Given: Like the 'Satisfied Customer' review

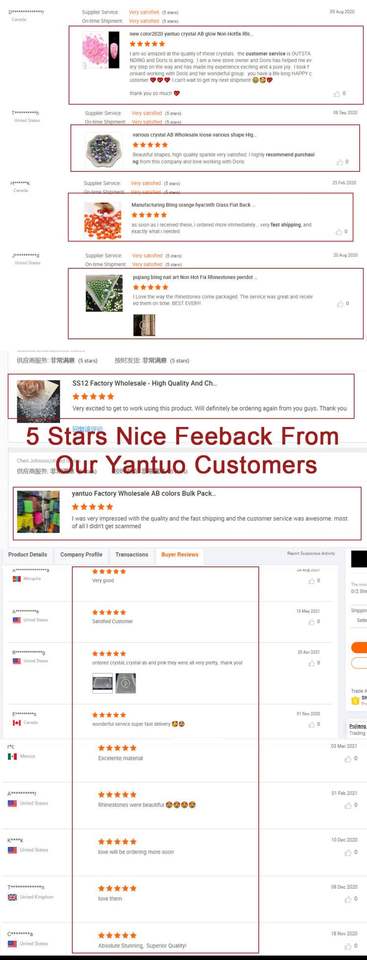Looking at the screenshot, I should coord(311,621).
